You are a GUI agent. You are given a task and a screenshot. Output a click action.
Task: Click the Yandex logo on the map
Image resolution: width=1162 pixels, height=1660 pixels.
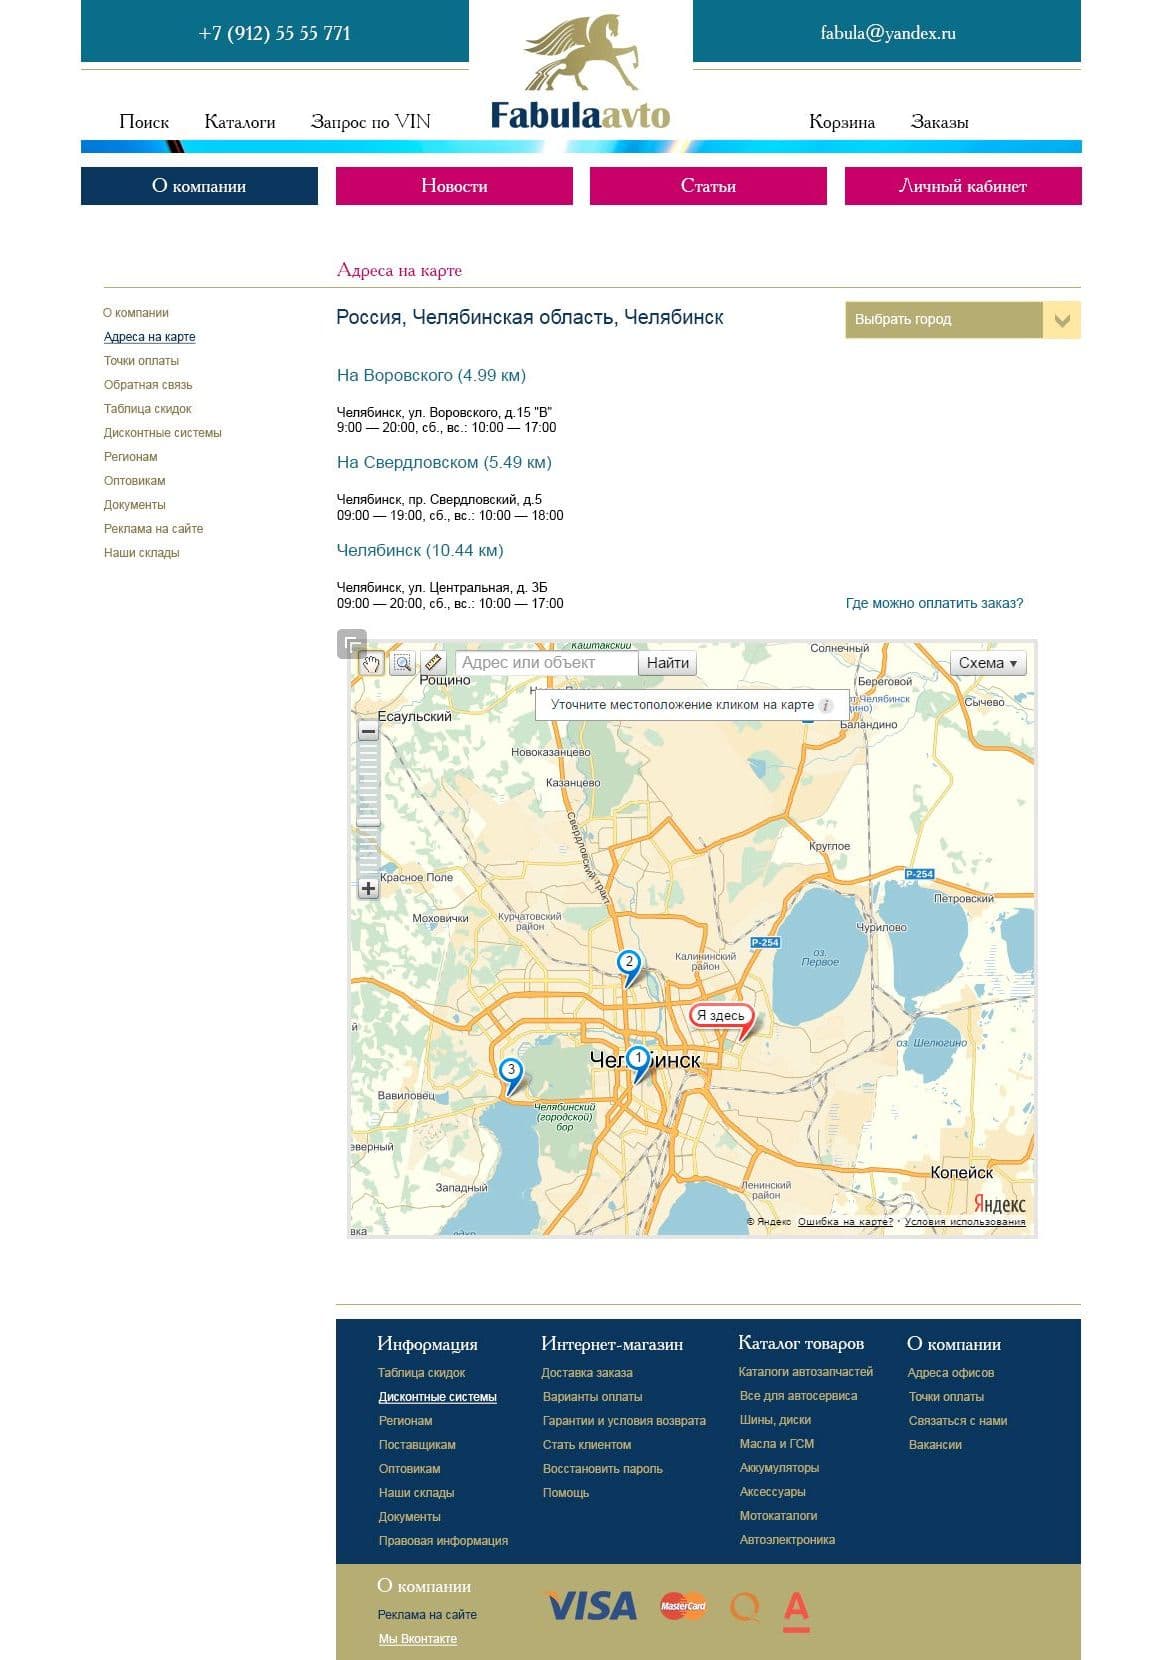click(1000, 1203)
